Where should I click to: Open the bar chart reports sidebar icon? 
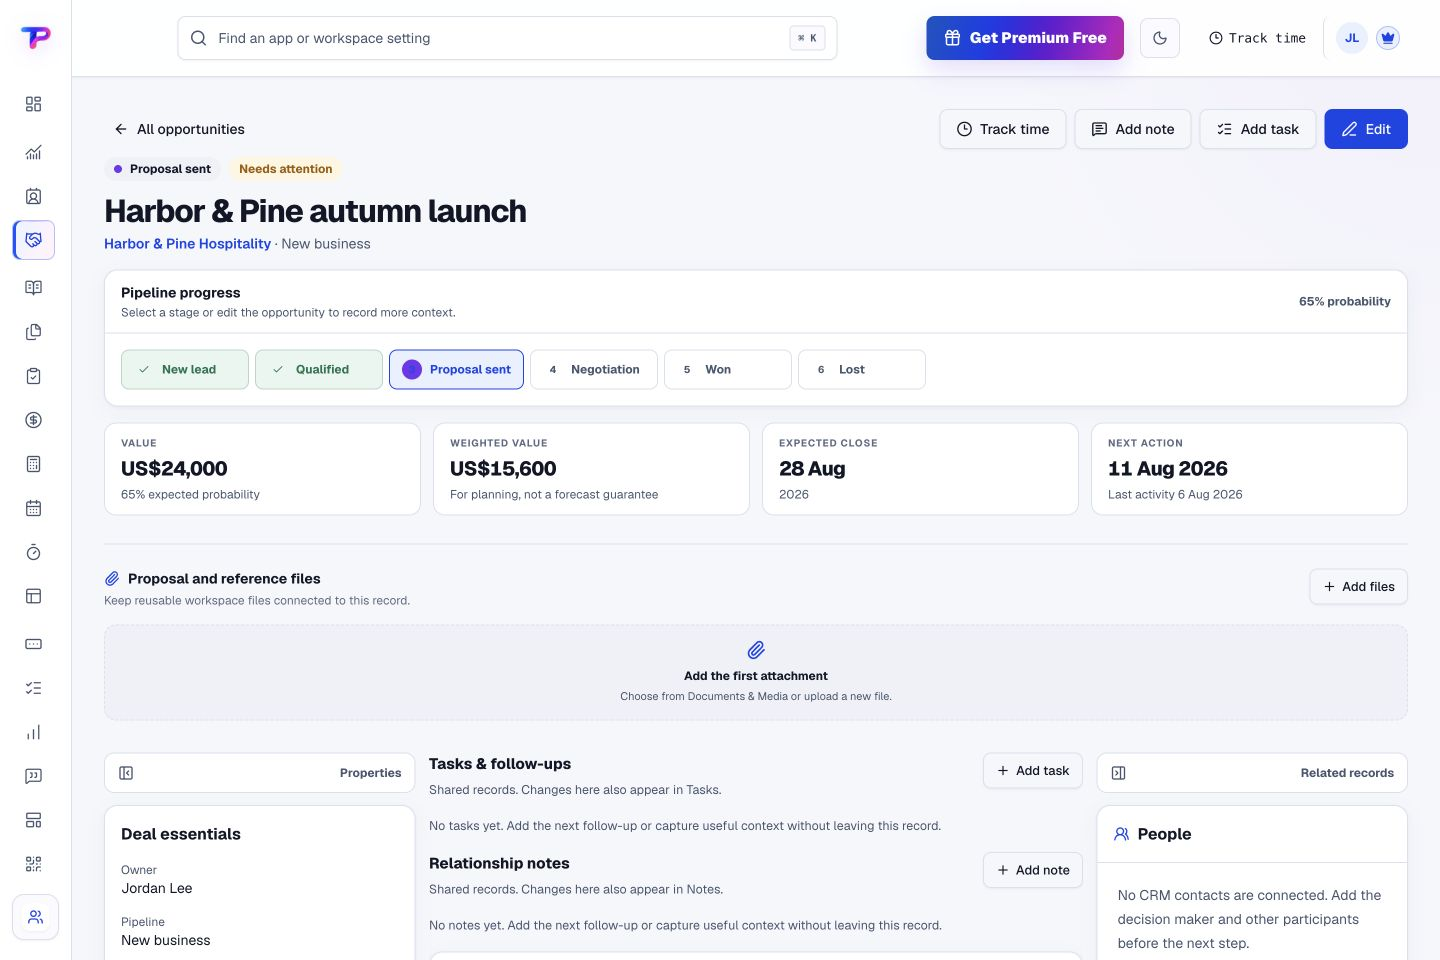[x=33, y=732]
